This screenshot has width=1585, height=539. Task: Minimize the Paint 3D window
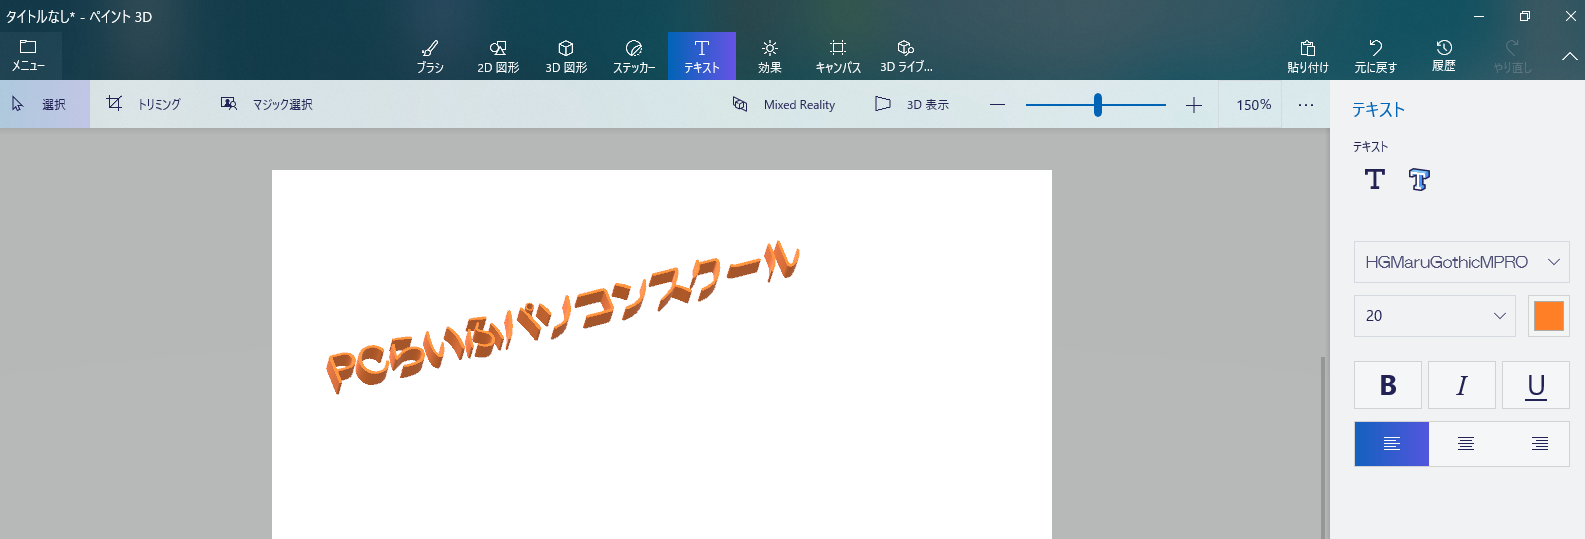click(x=1479, y=16)
